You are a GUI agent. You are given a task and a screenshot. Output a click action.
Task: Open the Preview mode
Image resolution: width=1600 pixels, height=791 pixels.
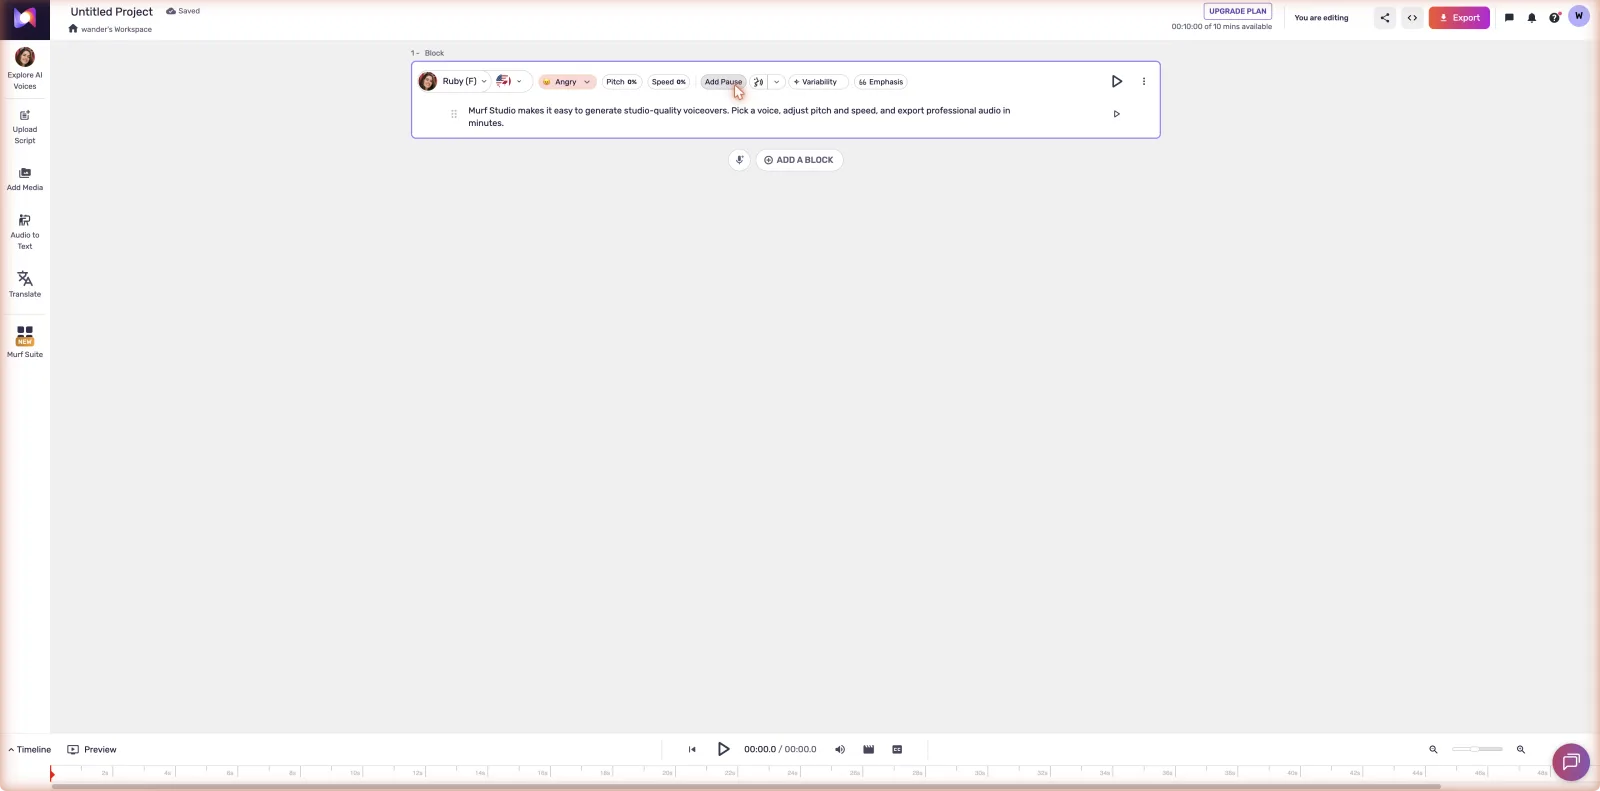92,750
